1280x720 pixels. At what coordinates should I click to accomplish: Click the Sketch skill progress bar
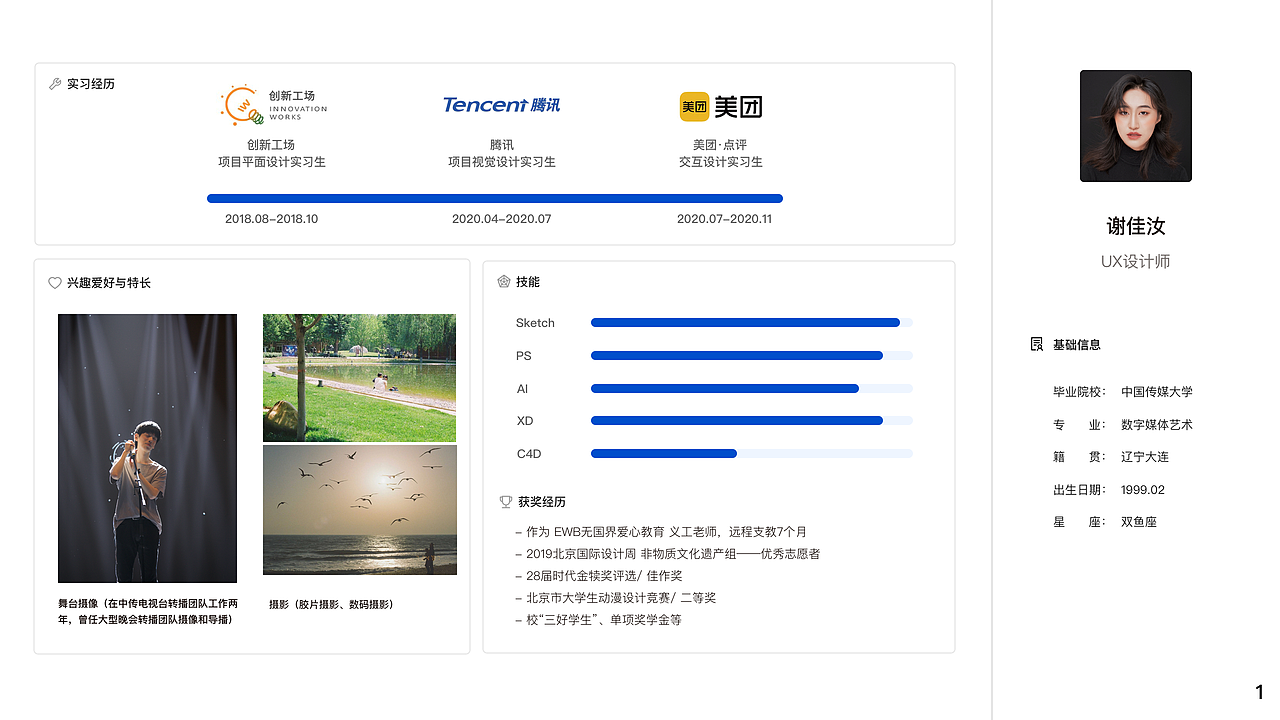(x=752, y=323)
